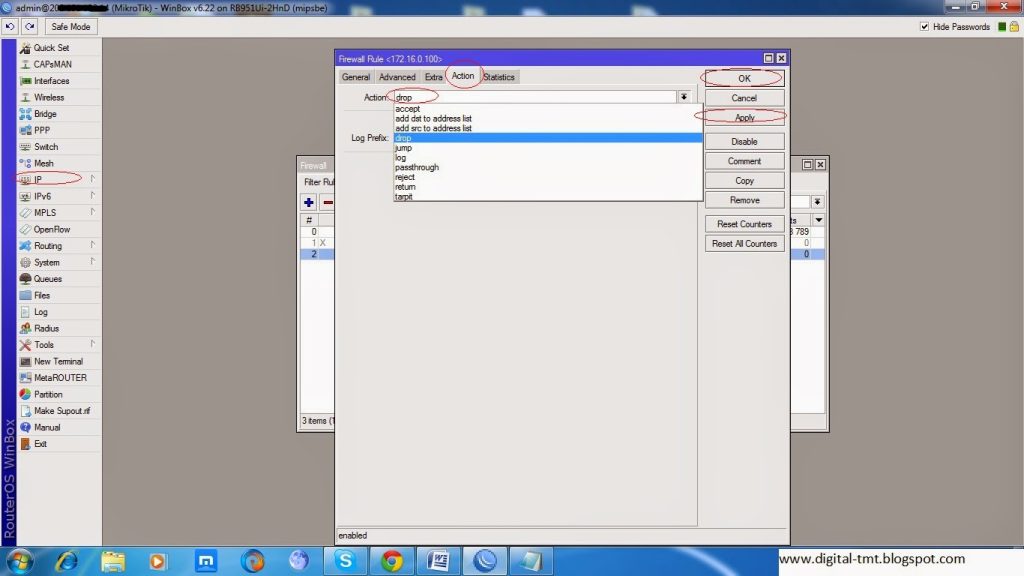Click the red minus remove-rule button
This screenshot has width=1024, height=576.
[x=328, y=202]
